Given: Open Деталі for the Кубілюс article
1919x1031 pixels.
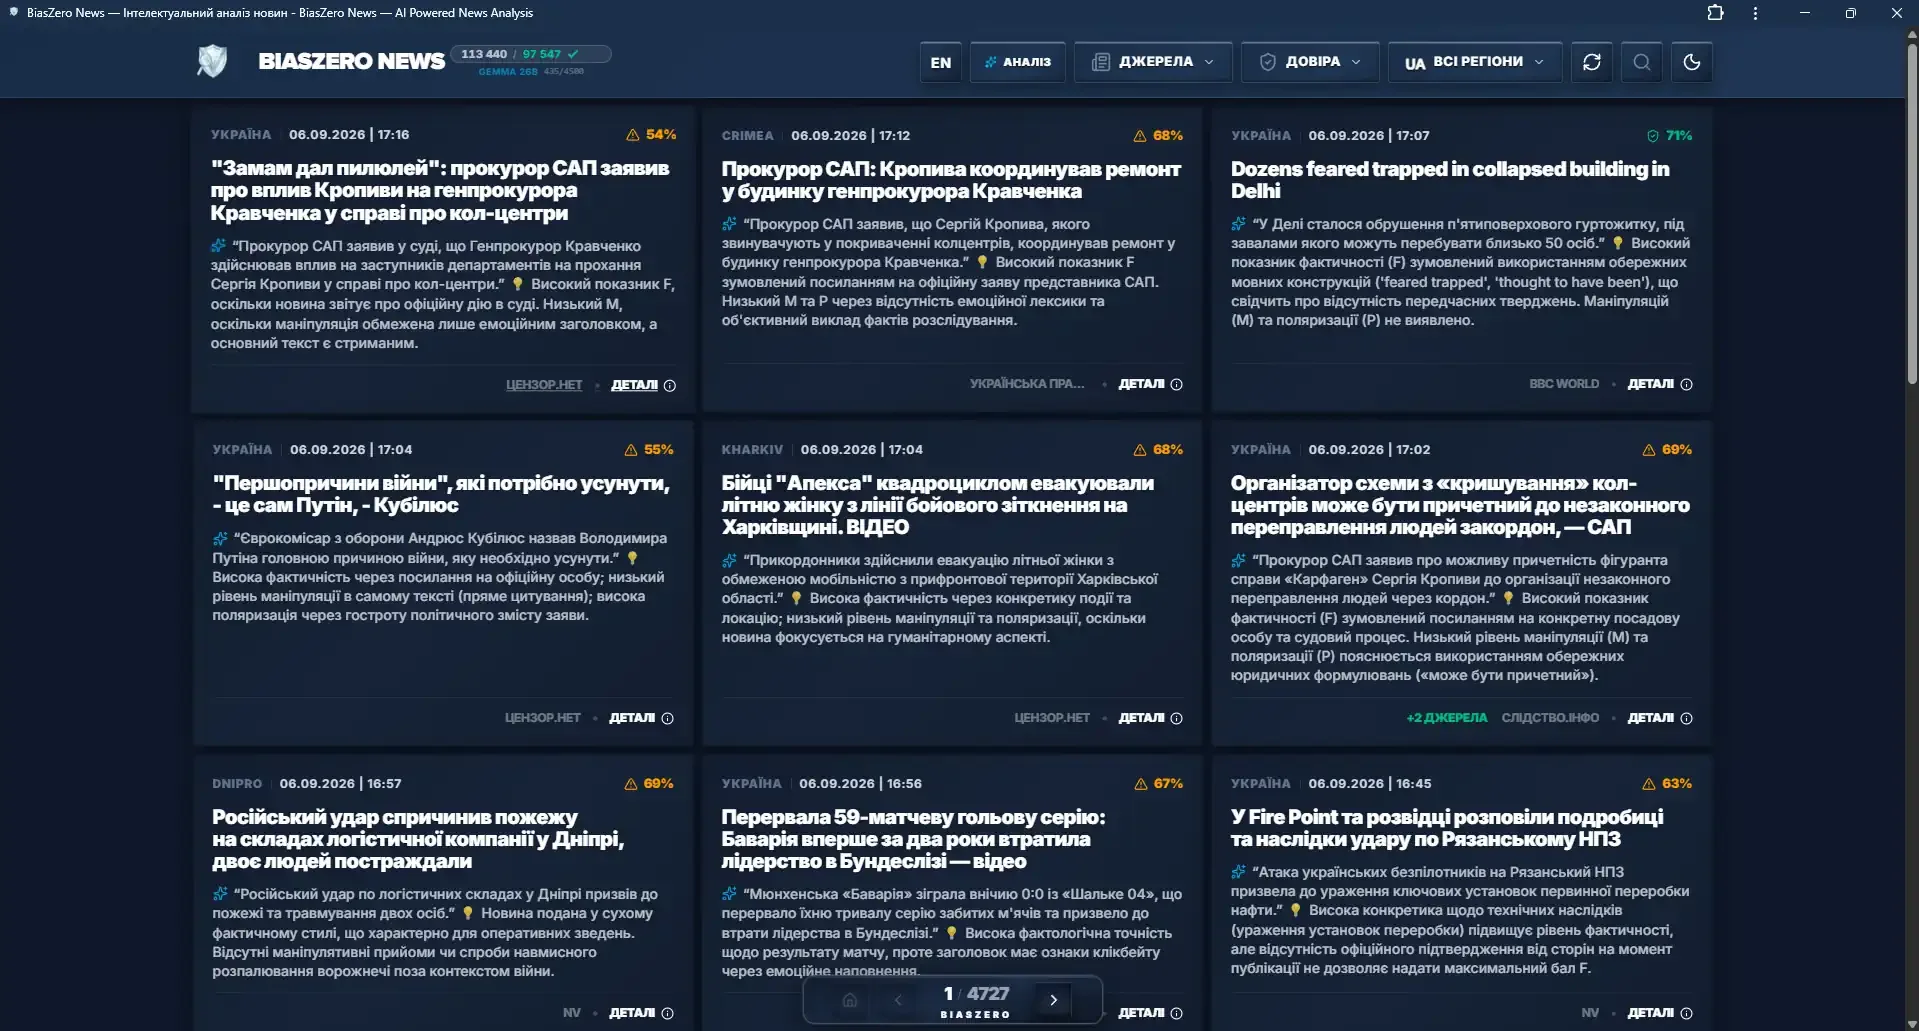Looking at the screenshot, I should pyautogui.click(x=641, y=718).
